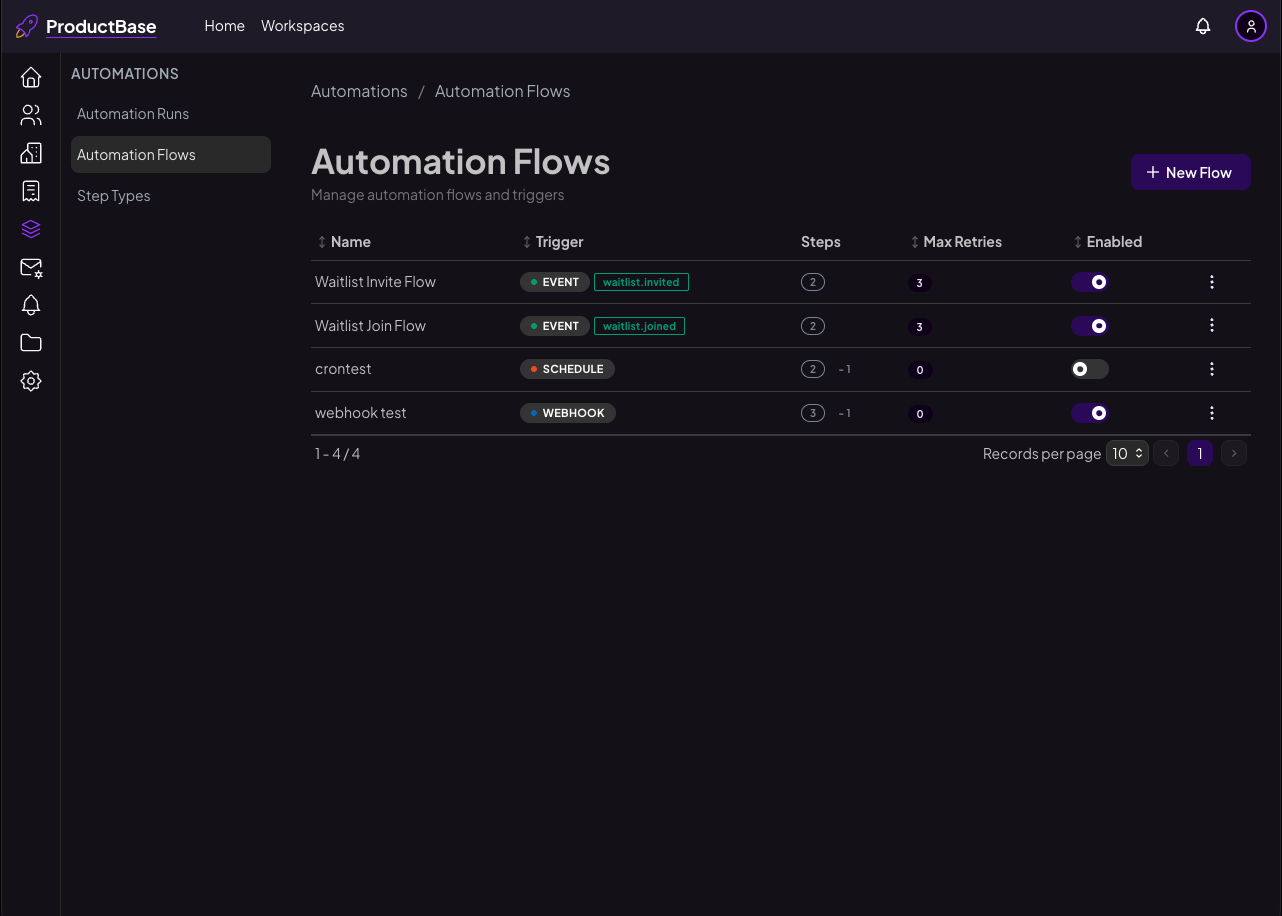Open Home in the top navigation

point(225,26)
